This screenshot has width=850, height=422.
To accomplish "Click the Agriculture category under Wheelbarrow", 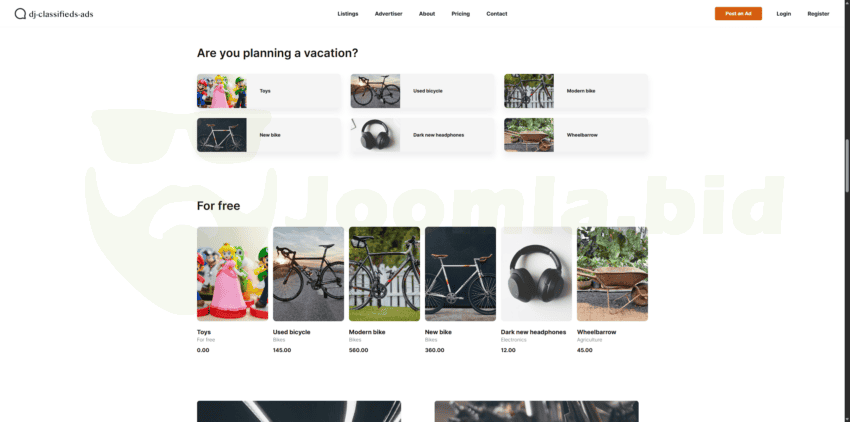I will tap(589, 340).
